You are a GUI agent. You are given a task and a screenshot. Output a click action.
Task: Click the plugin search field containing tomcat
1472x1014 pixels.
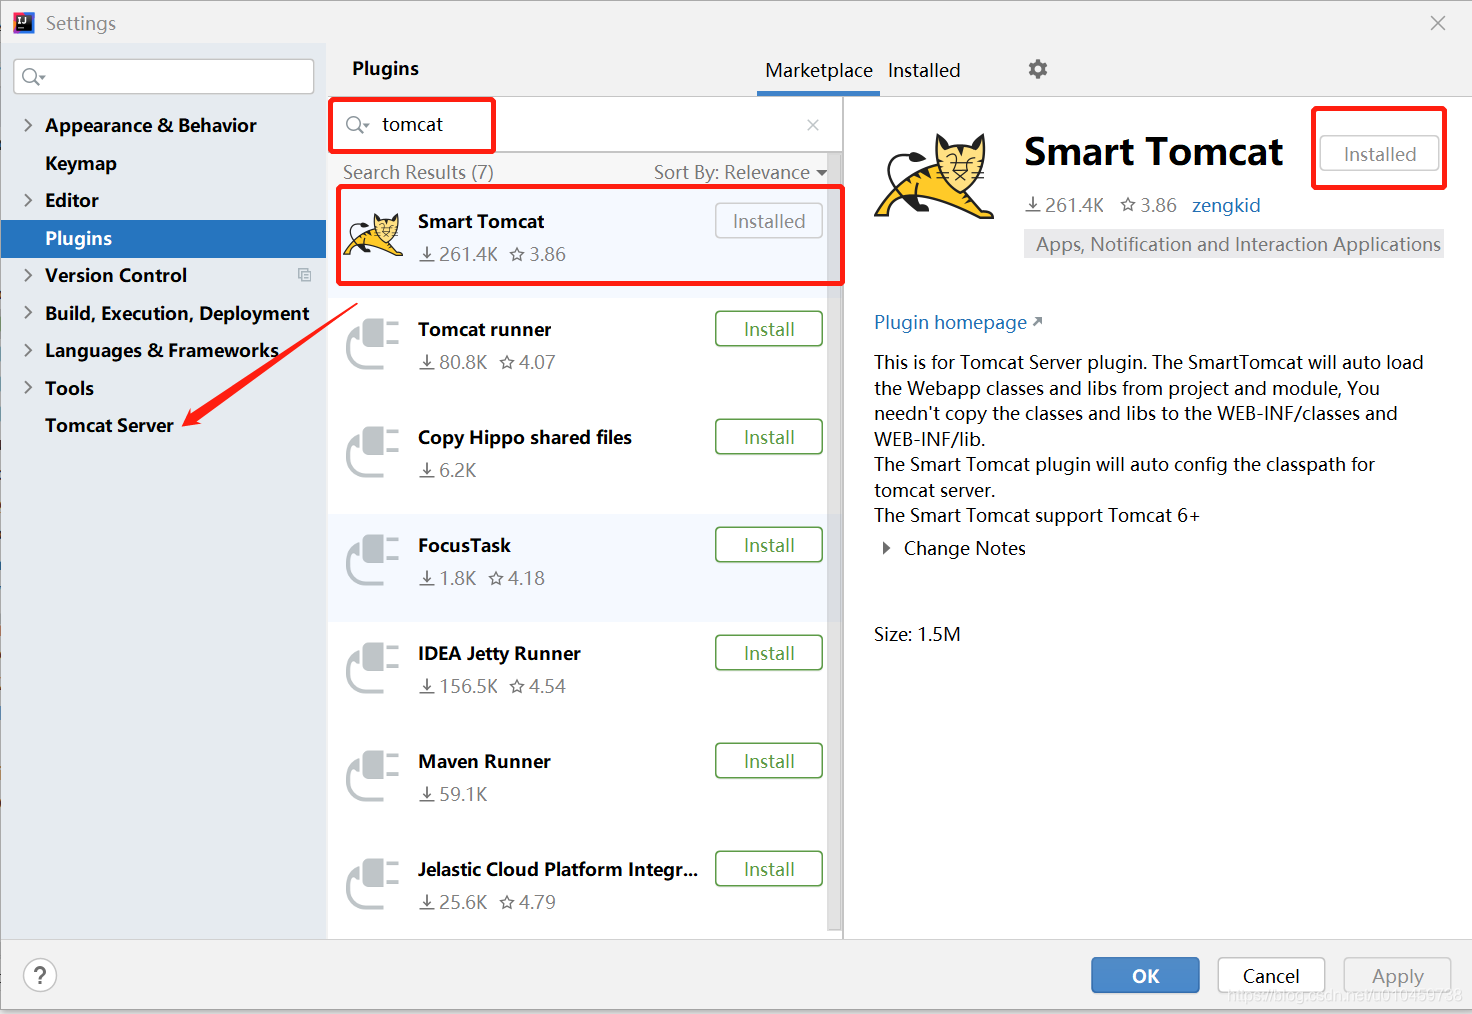click(x=585, y=125)
